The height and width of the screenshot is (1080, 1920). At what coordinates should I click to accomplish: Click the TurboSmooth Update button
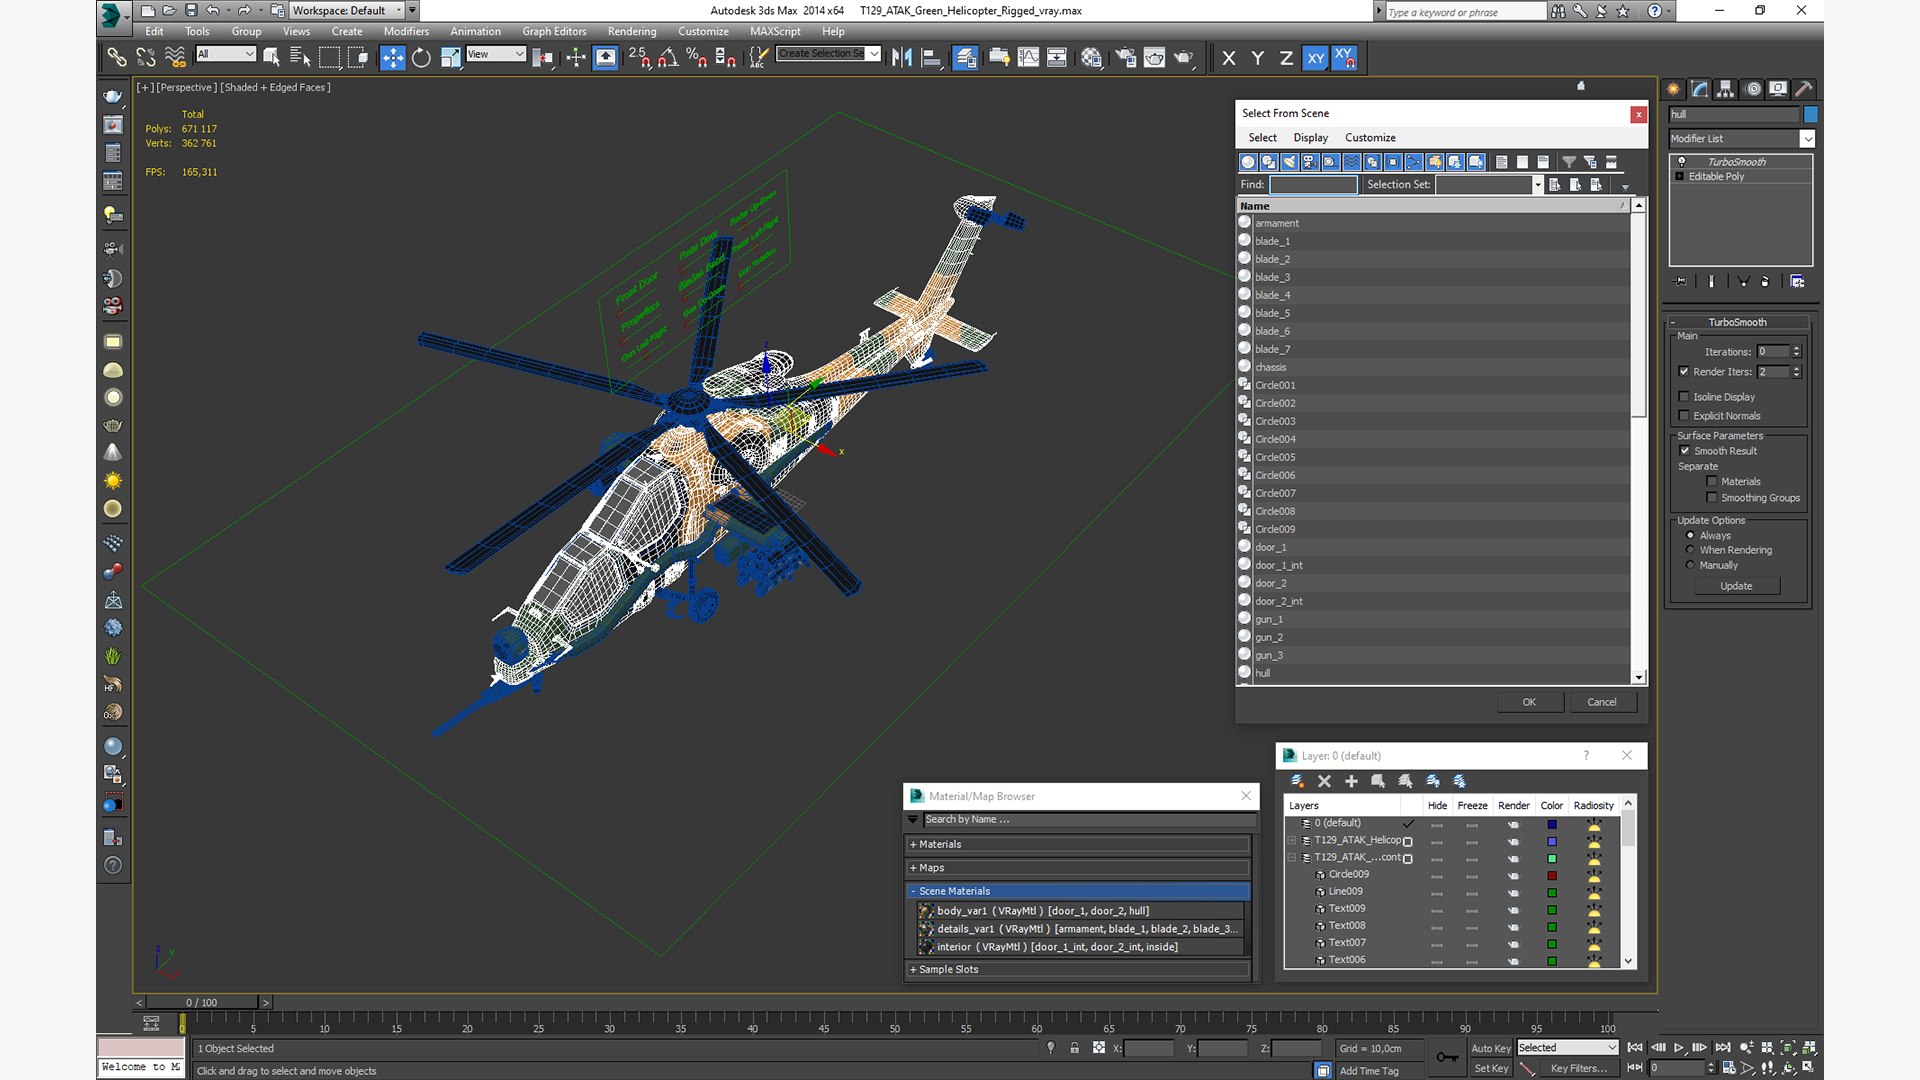[1736, 587]
